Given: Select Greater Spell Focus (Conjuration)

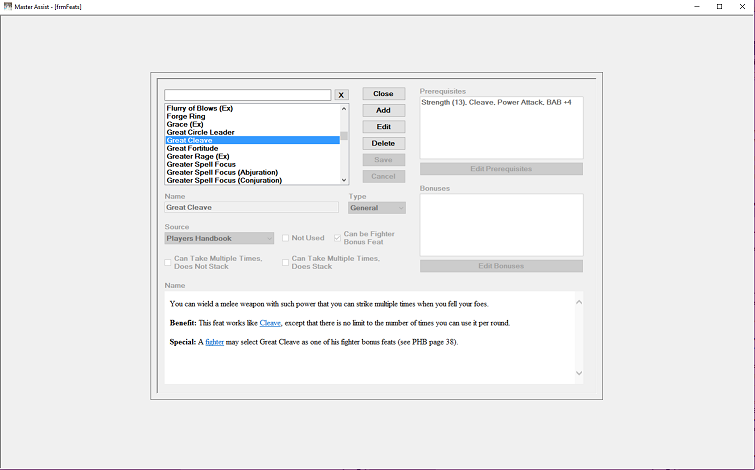Looking at the screenshot, I should (x=252, y=180).
